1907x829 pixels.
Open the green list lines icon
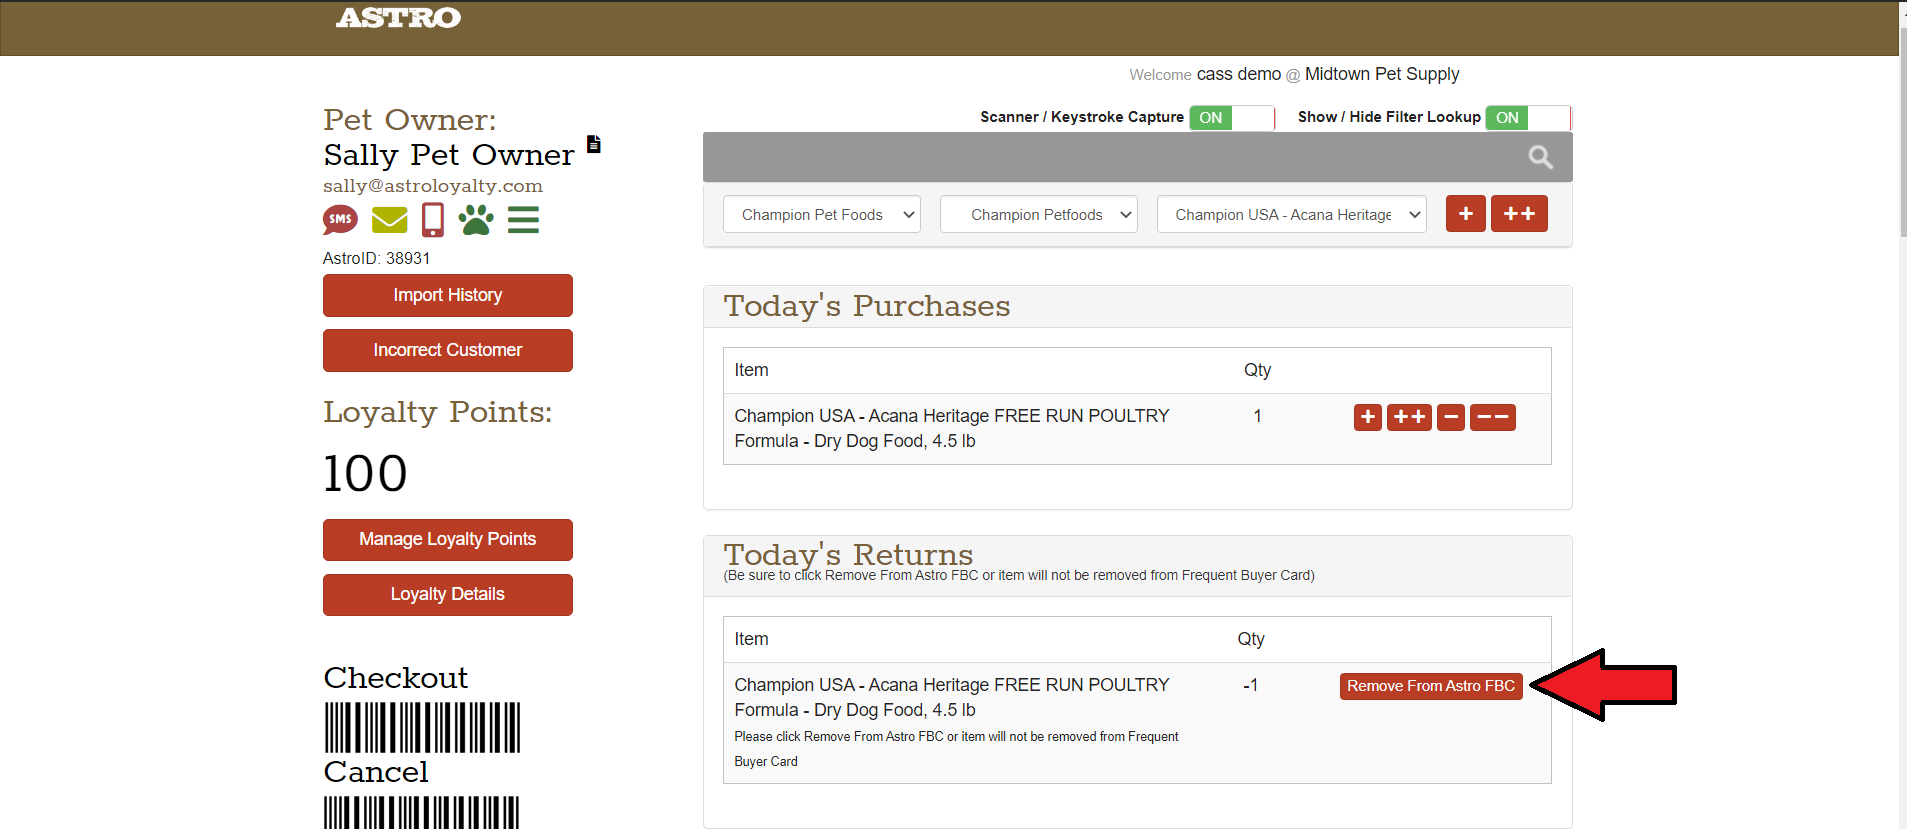[x=523, y=219]
